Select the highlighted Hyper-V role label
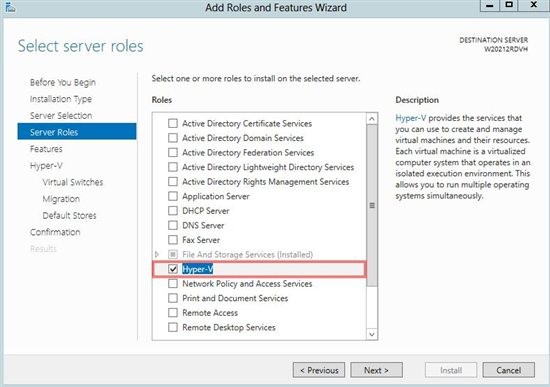This screenshot has height=387, width=550. 197,269
